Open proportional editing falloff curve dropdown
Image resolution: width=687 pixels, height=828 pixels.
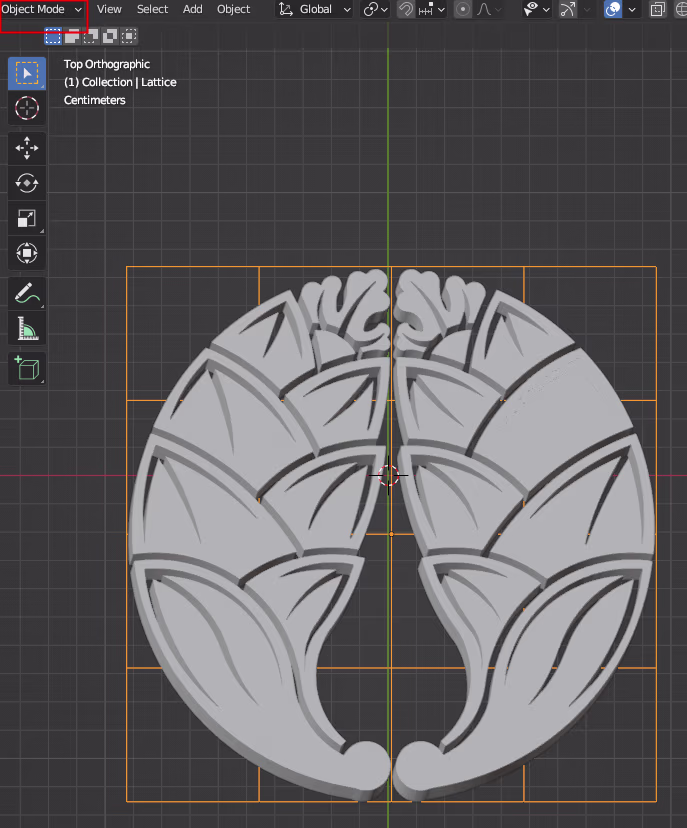coord(488,10)
